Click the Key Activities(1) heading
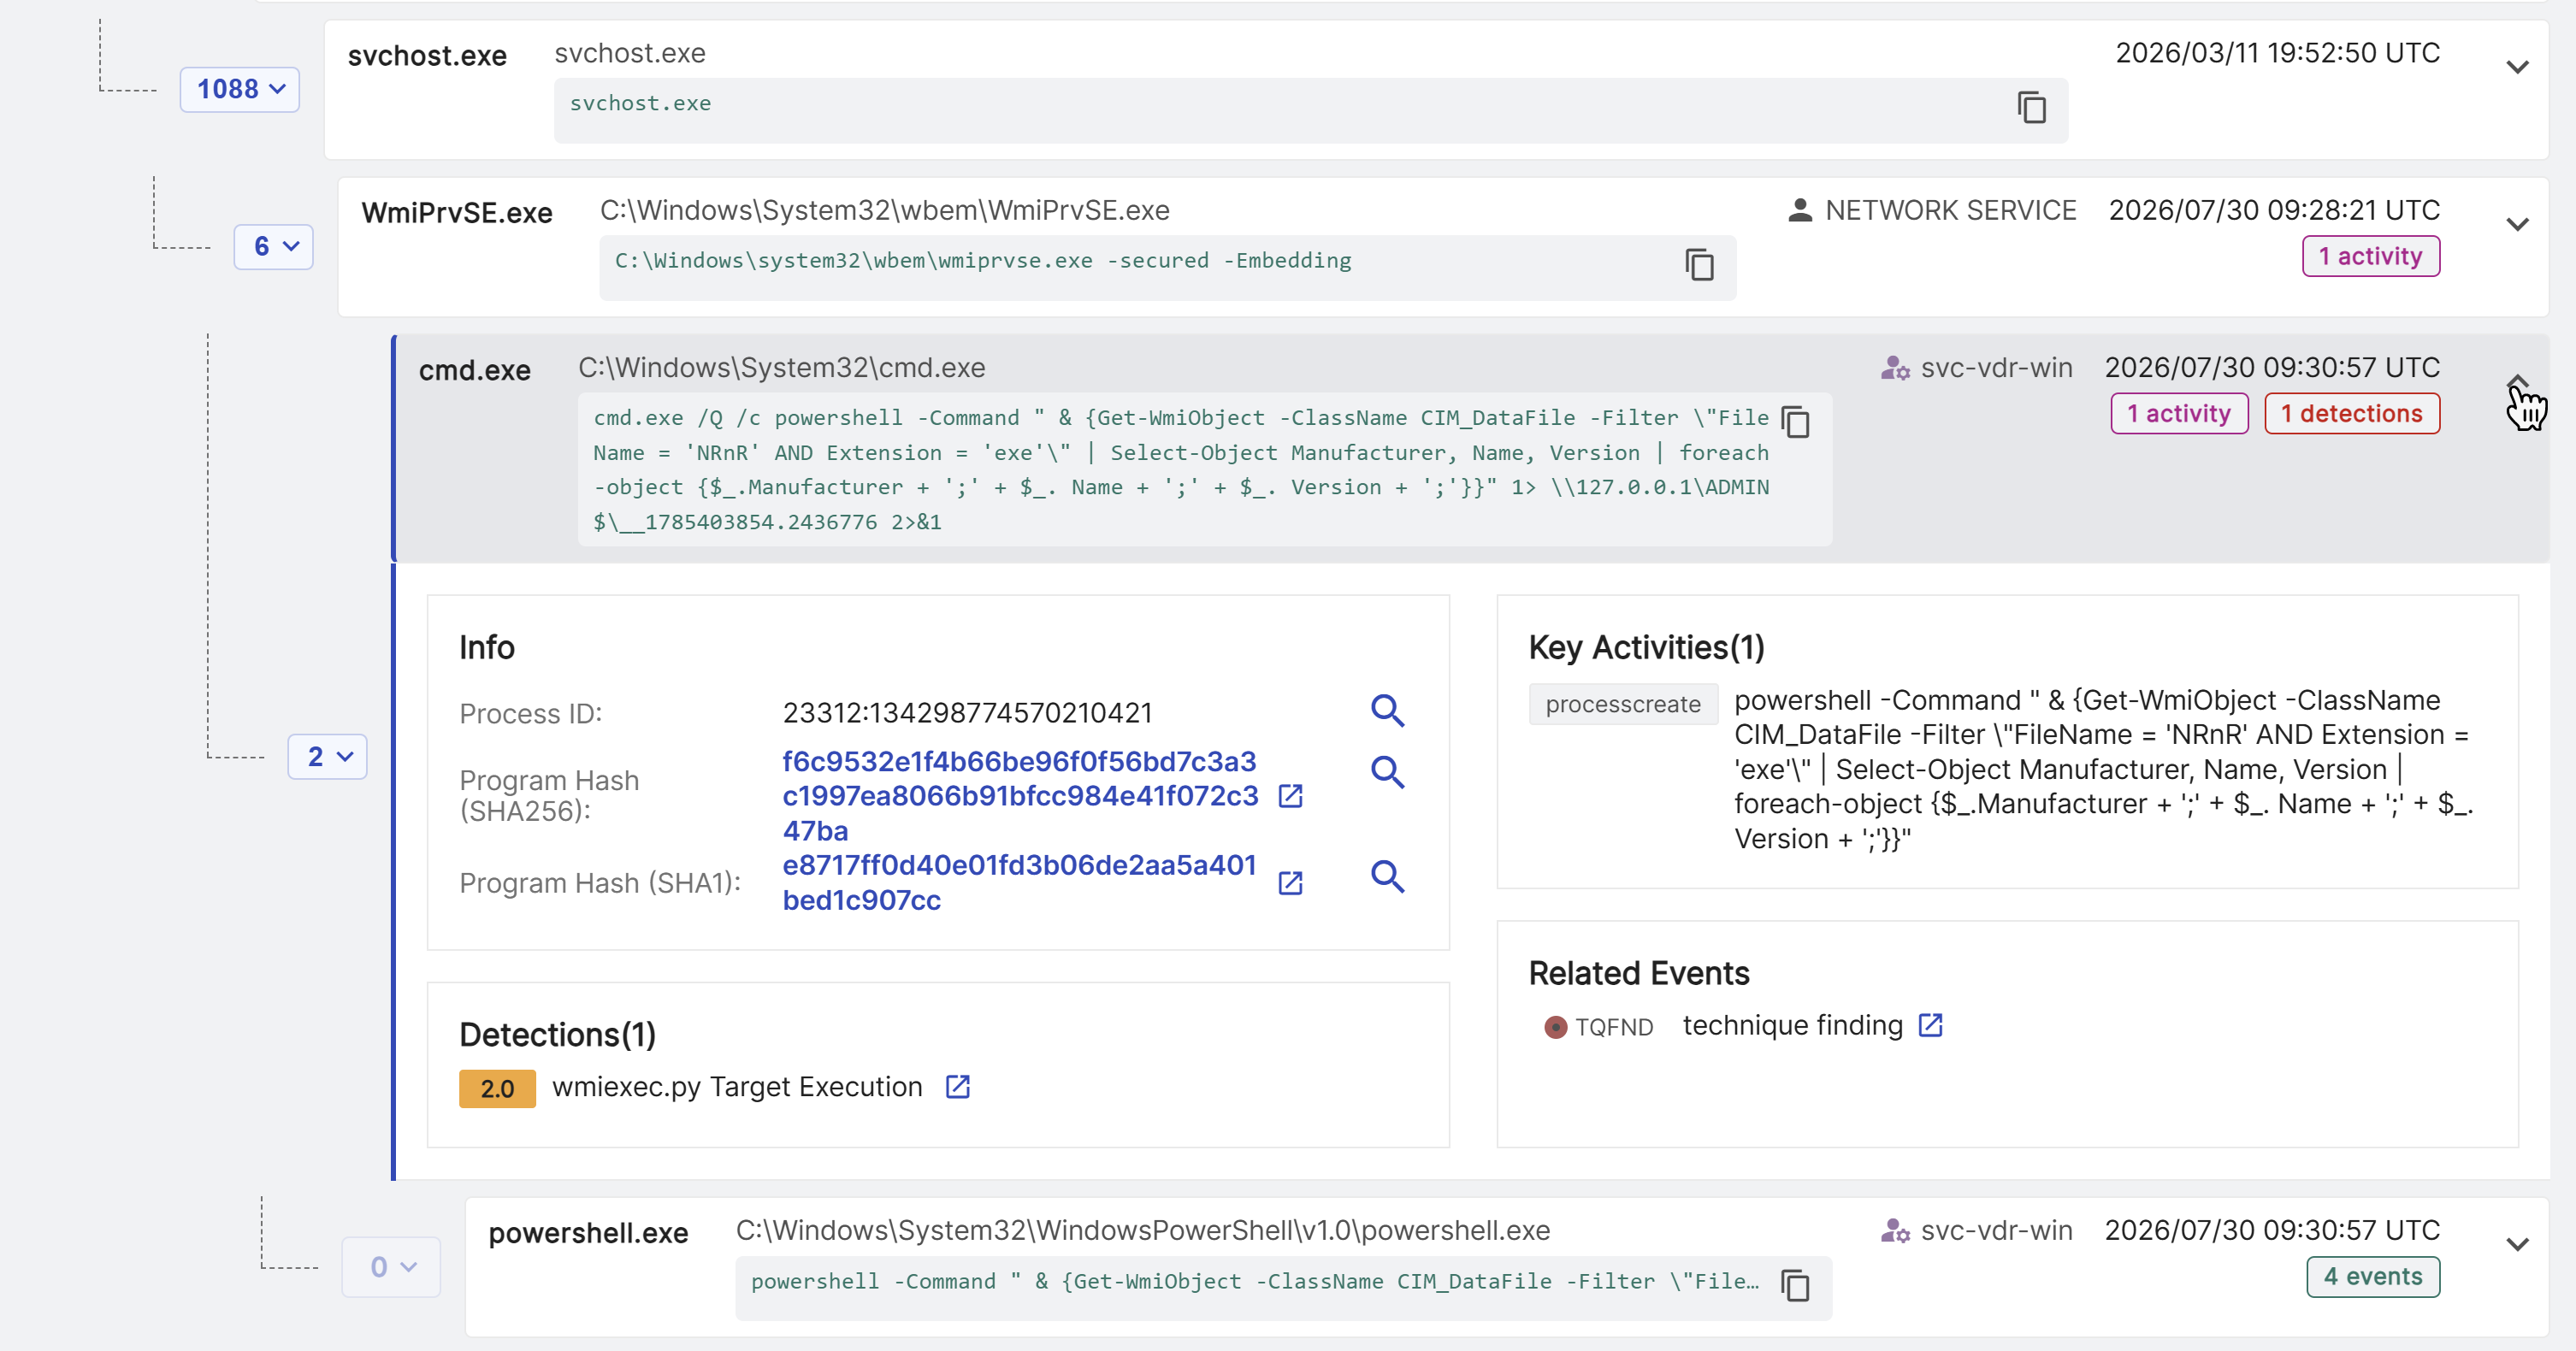Viewport: 2576px width, 1351px height. point(1646,647)
